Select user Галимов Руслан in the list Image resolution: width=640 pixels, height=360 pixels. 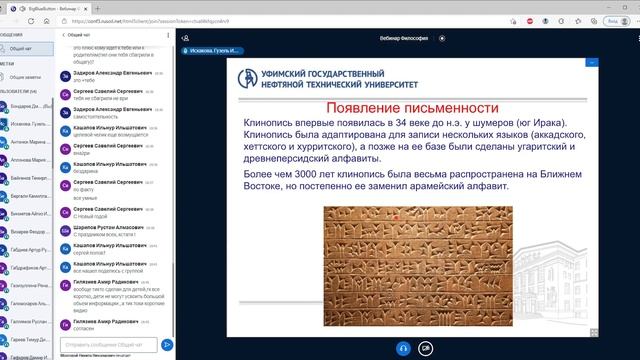[x=26, y=322]
